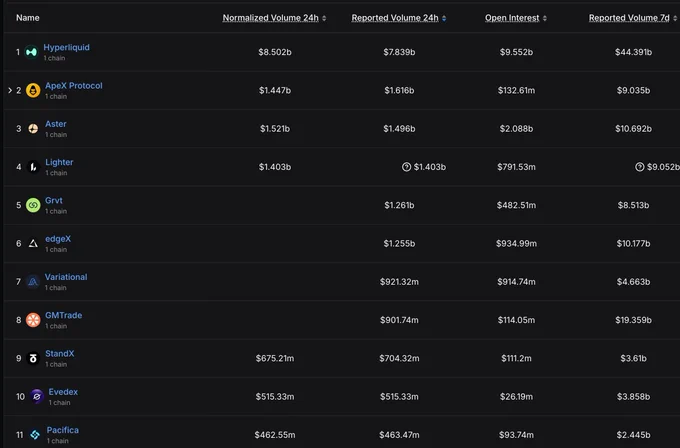Open the Pacifica protocol link

coord(63,430)
